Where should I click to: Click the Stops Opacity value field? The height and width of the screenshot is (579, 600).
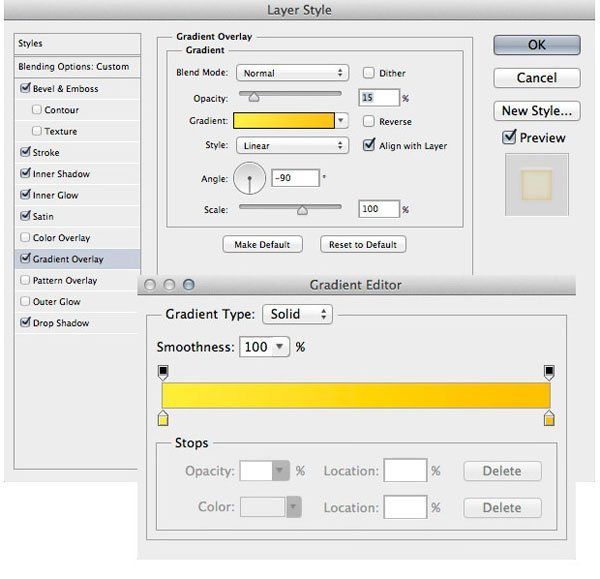pos(256,470)
